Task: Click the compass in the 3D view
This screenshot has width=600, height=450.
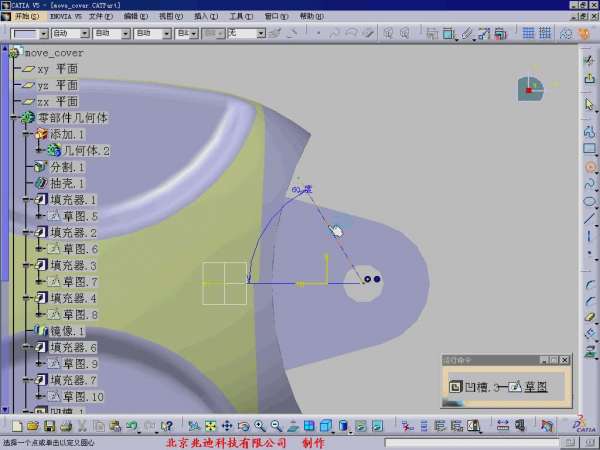Action: click(531, 89)
